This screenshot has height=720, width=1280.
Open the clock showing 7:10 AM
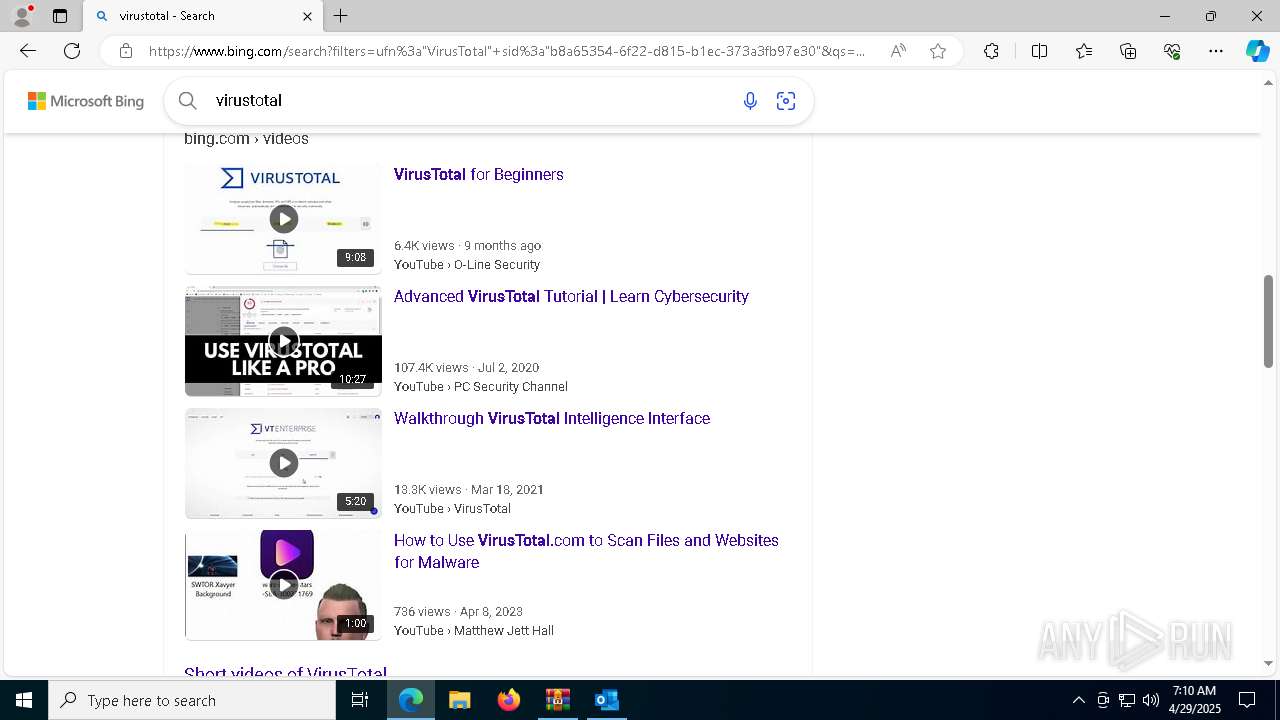click(x=1194, y=700)
